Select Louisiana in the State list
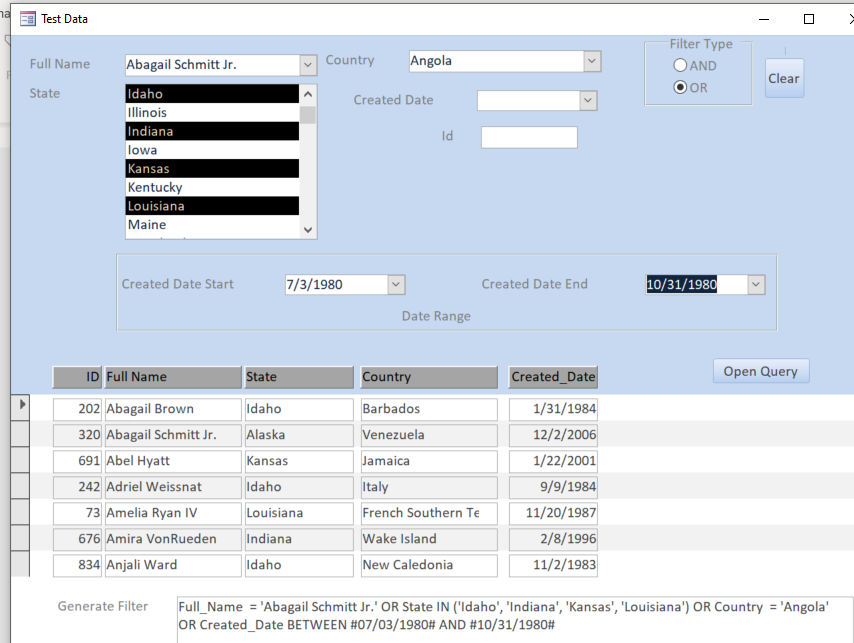The height and width of the screenshot is (643, 854). pyautogui.click(x=212, y=206)
